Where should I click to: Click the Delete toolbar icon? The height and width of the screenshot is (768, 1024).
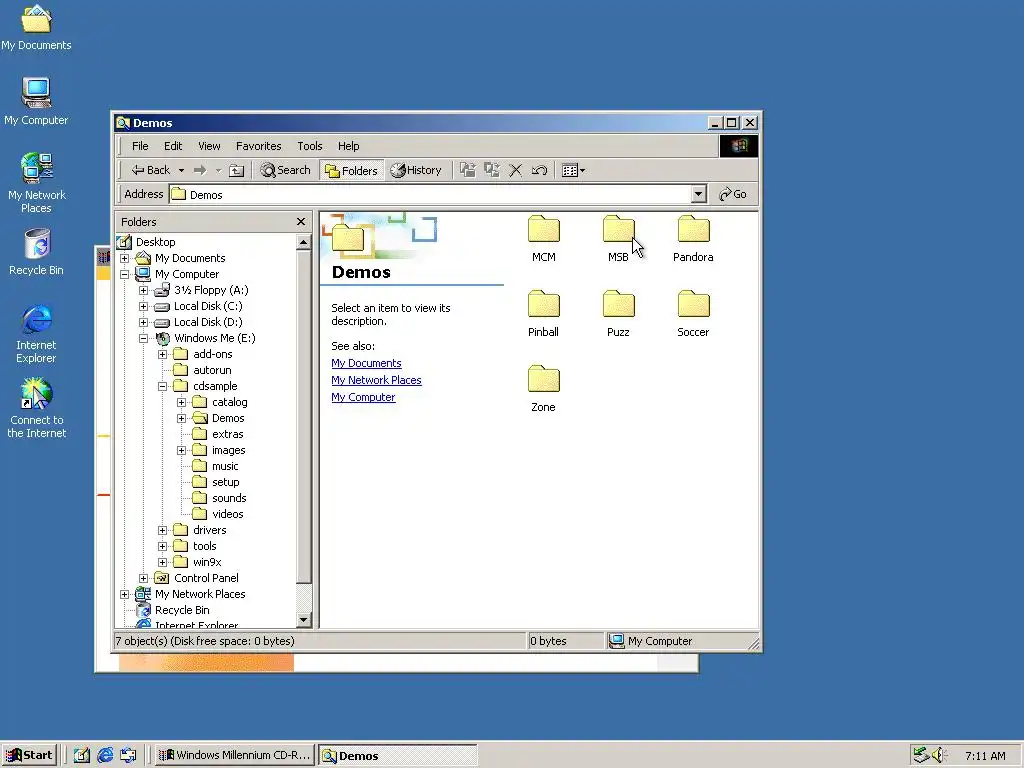click(x=515, y=170)
